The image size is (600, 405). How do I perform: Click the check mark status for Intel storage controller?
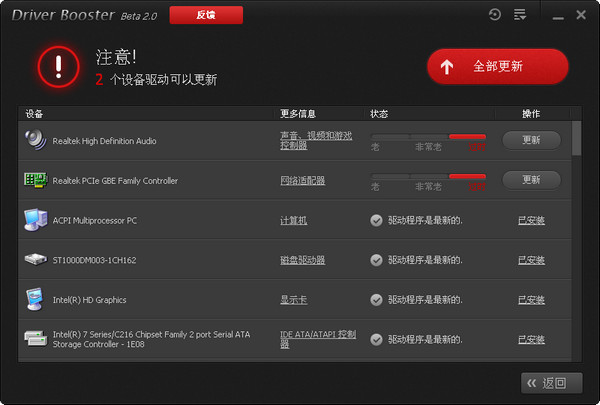coord(376,340)
